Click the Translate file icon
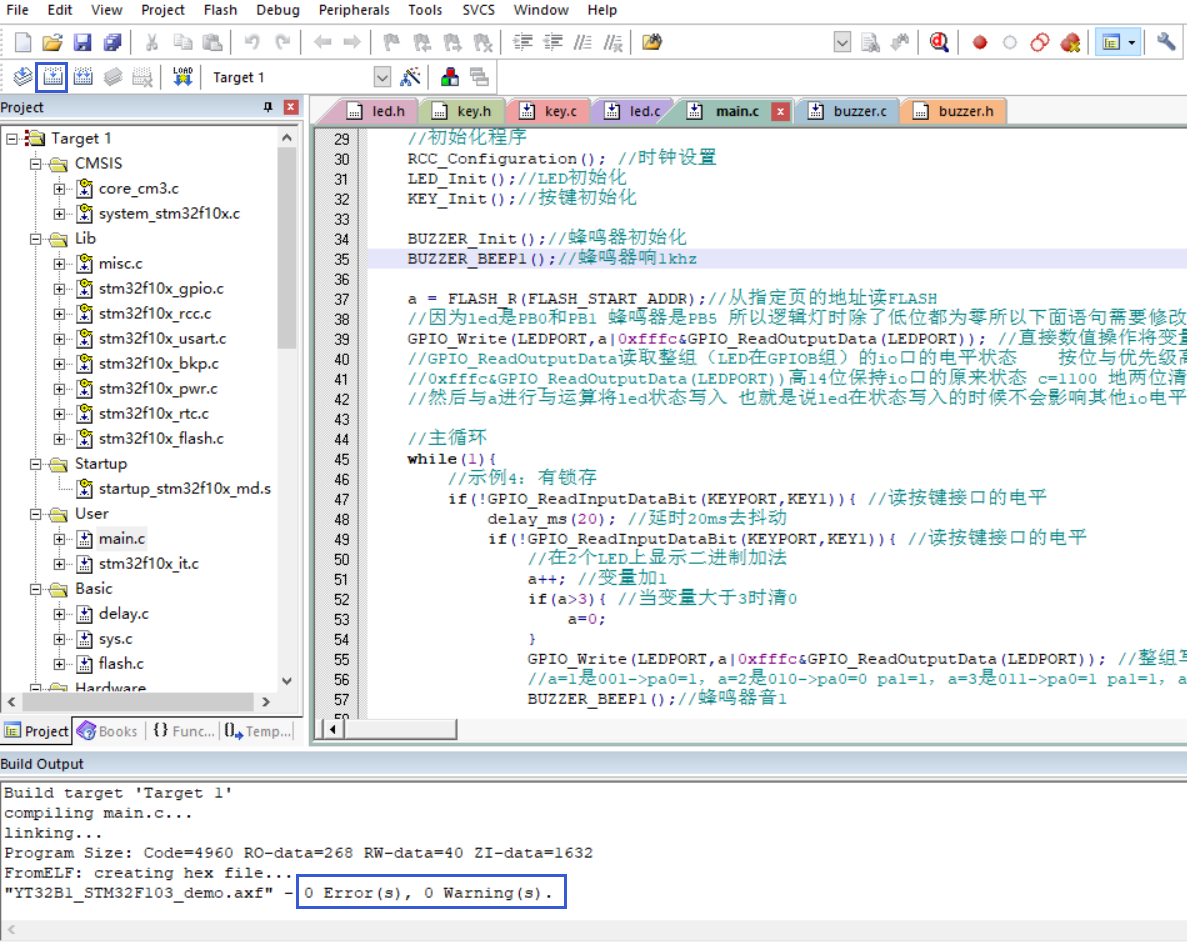This screenshot has width=1187, height=942. point(23,76)
